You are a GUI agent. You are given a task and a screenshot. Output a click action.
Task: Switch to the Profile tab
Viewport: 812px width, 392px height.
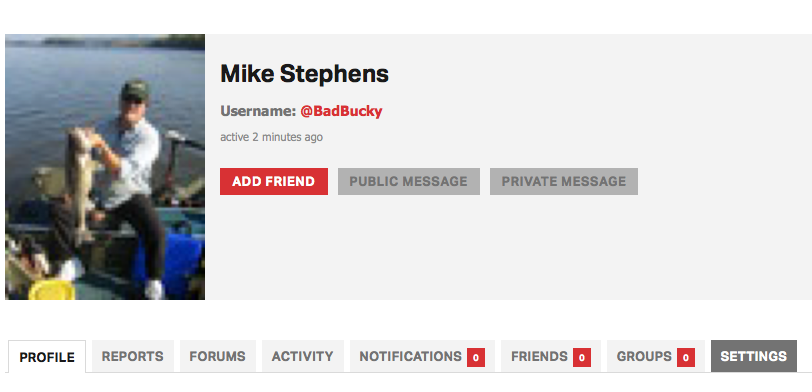47,357
